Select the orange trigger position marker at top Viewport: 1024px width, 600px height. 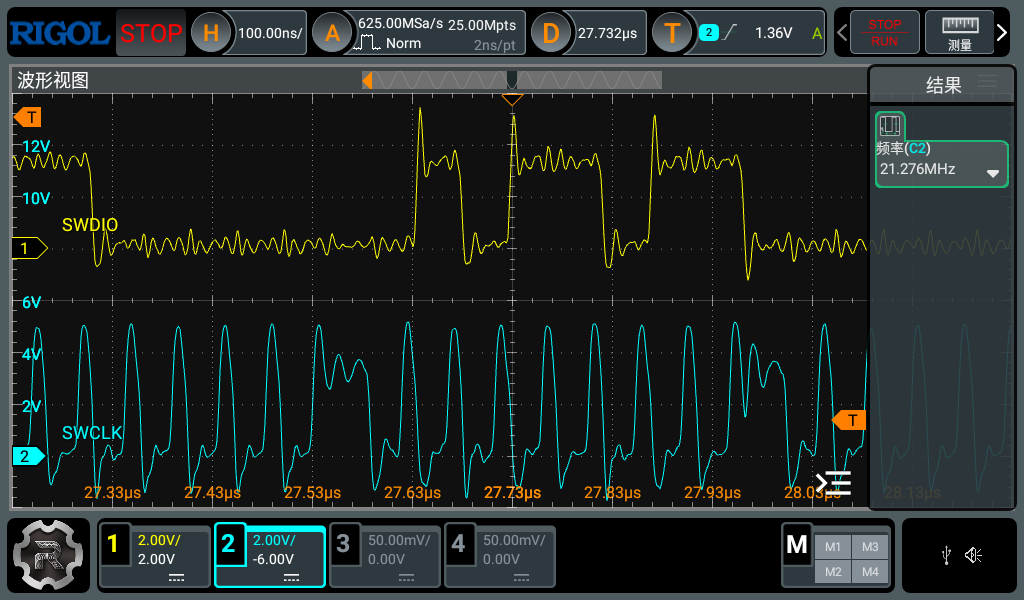(512, 100)
